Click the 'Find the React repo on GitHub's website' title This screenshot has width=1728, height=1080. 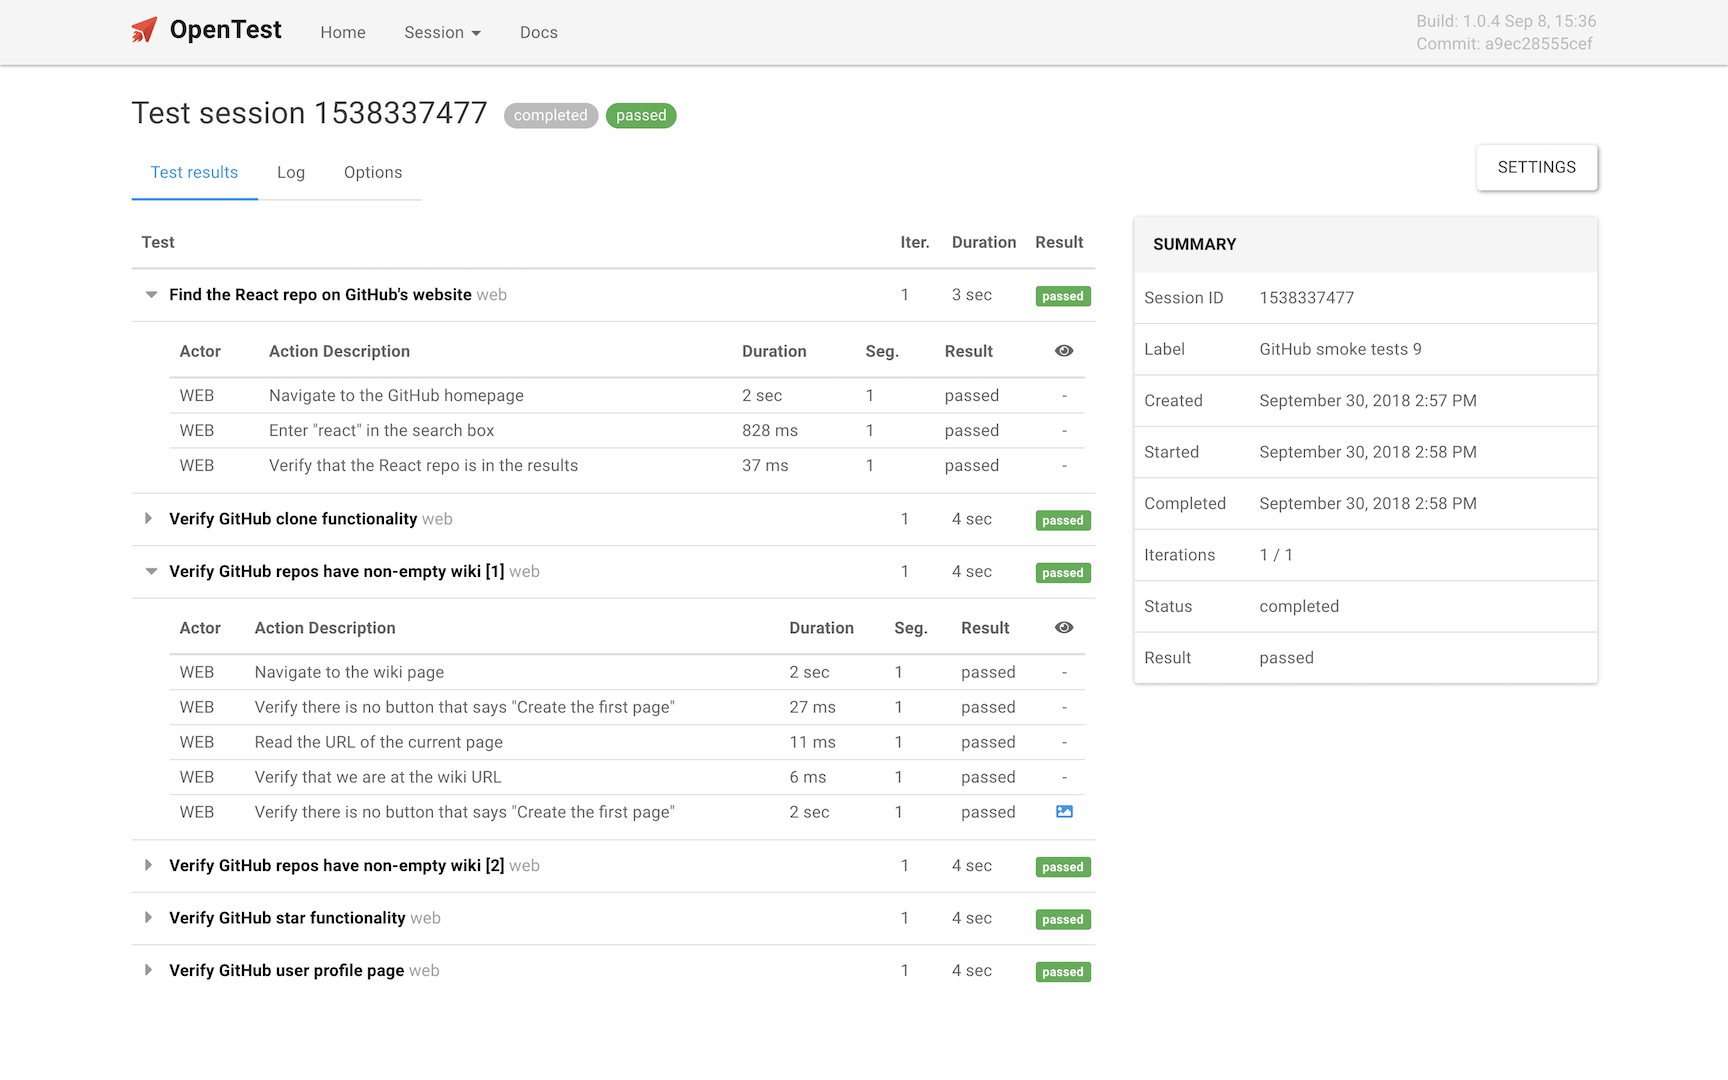coord(320,295)
